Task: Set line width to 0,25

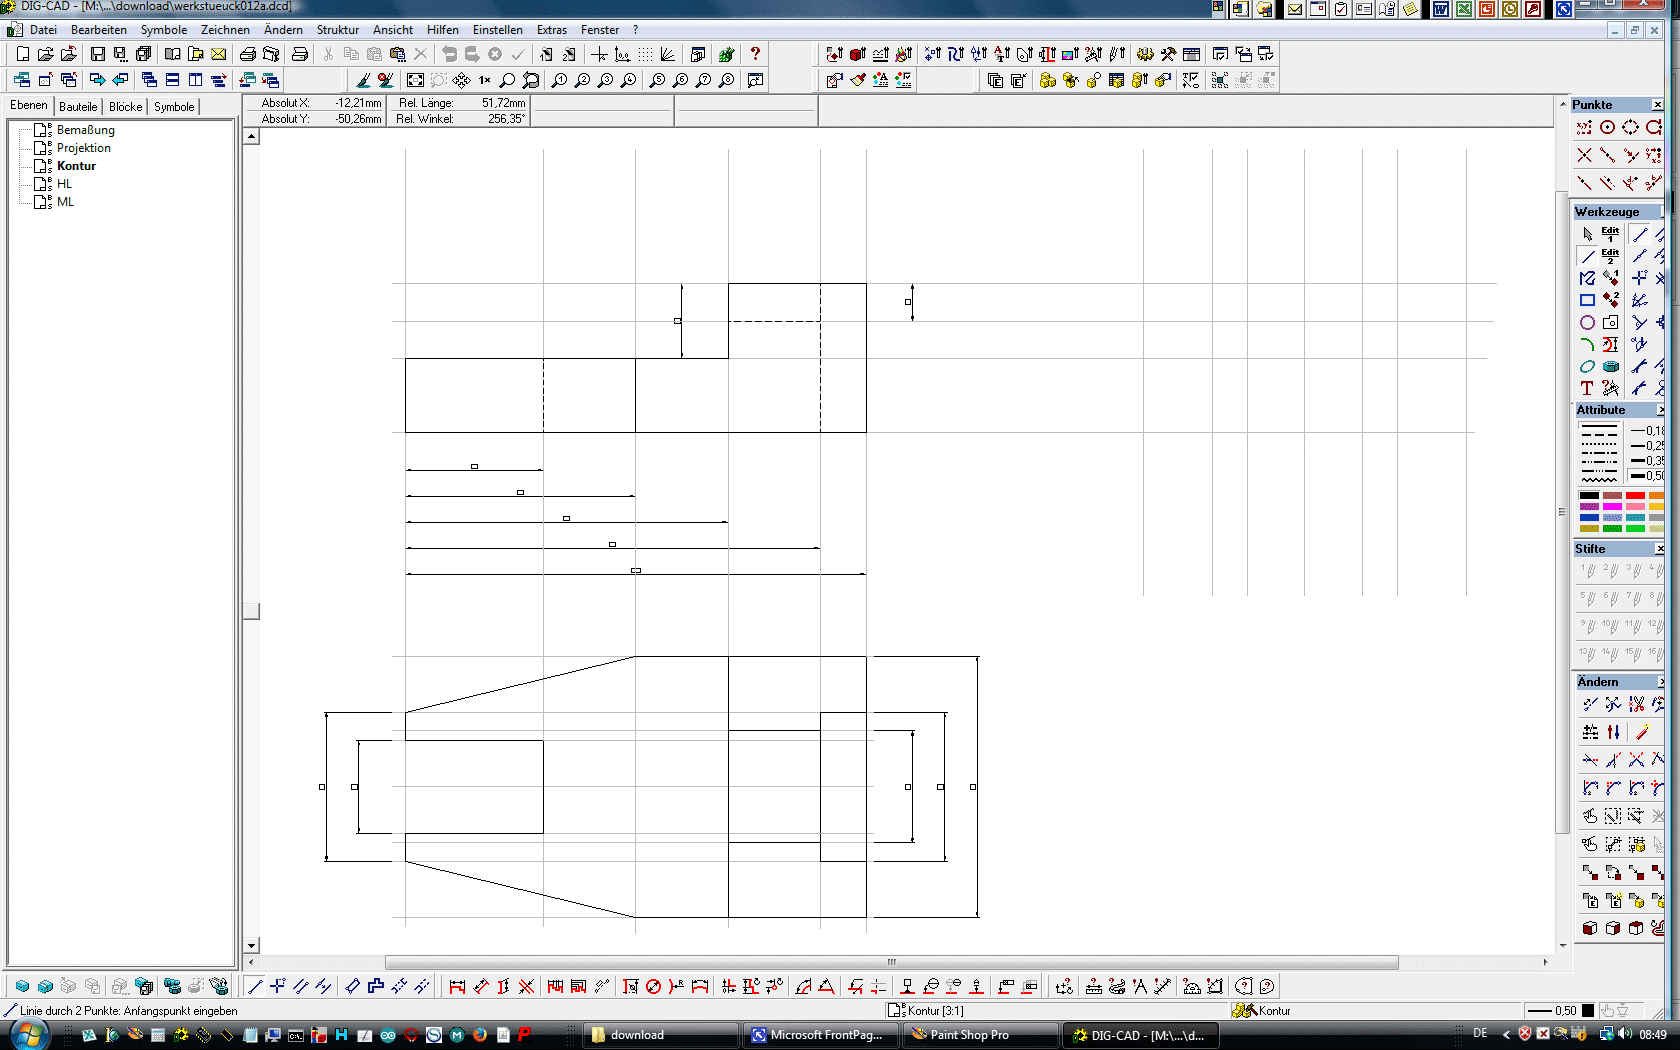Action: (x=1647, y=446)
